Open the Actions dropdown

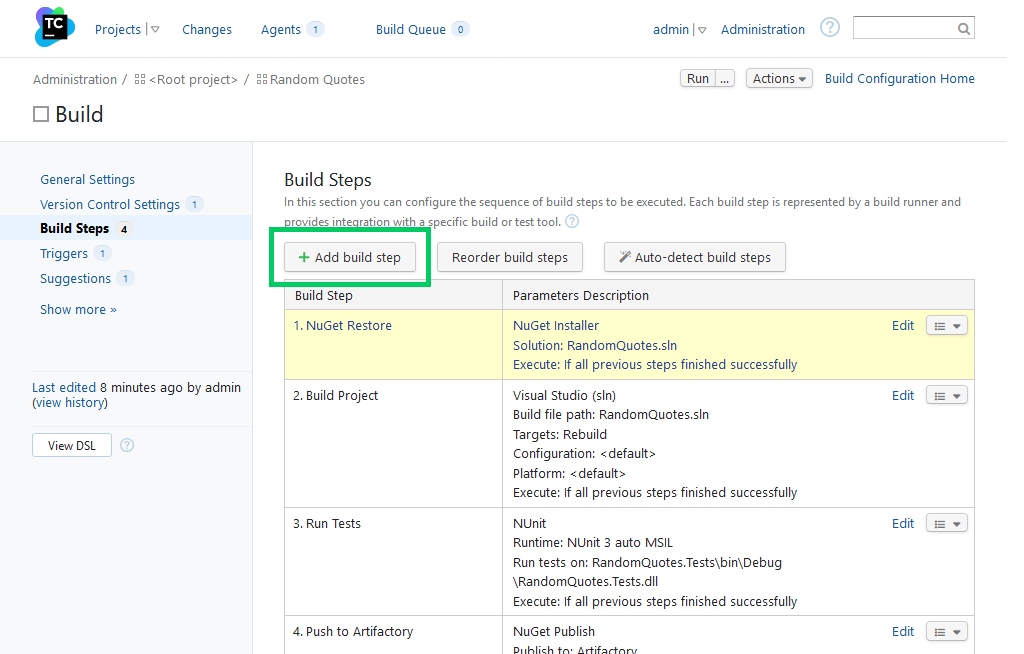coord(779,78)
